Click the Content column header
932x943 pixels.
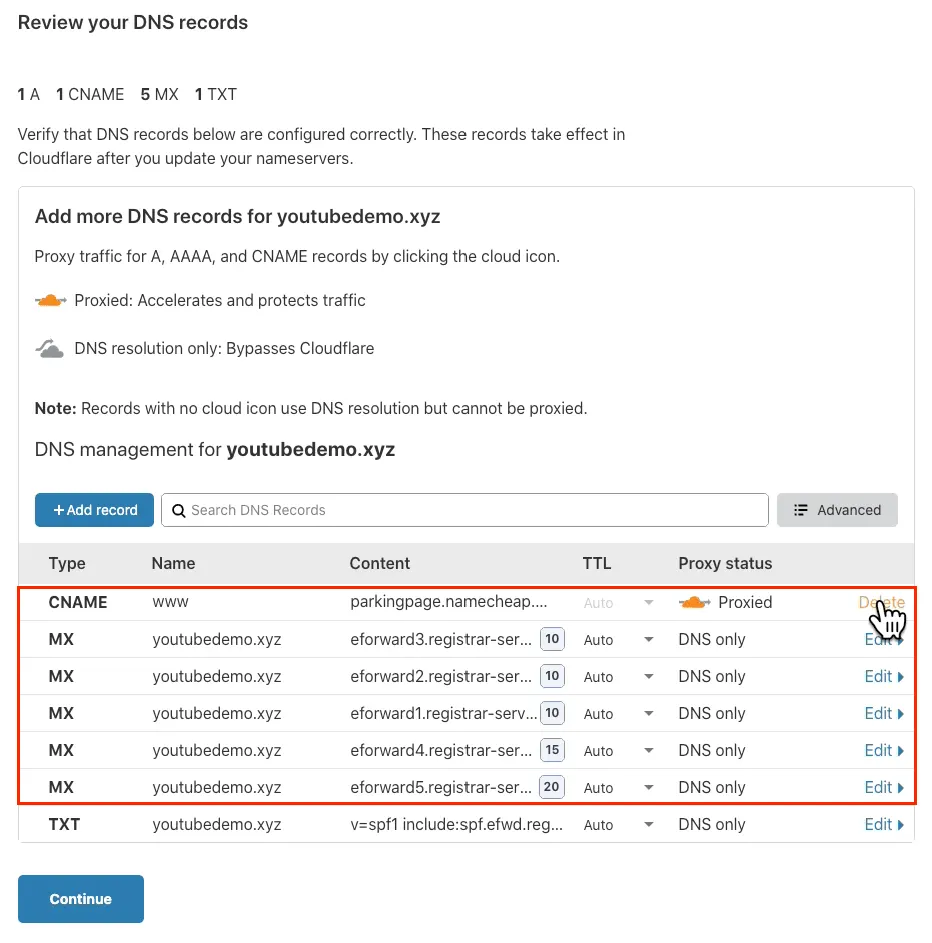pyautogui.click(x=379, y=564)
